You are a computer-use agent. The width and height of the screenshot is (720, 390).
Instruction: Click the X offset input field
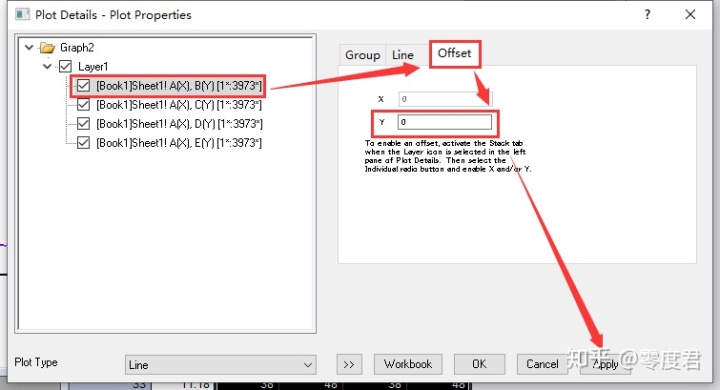click(x=444, y=99)
